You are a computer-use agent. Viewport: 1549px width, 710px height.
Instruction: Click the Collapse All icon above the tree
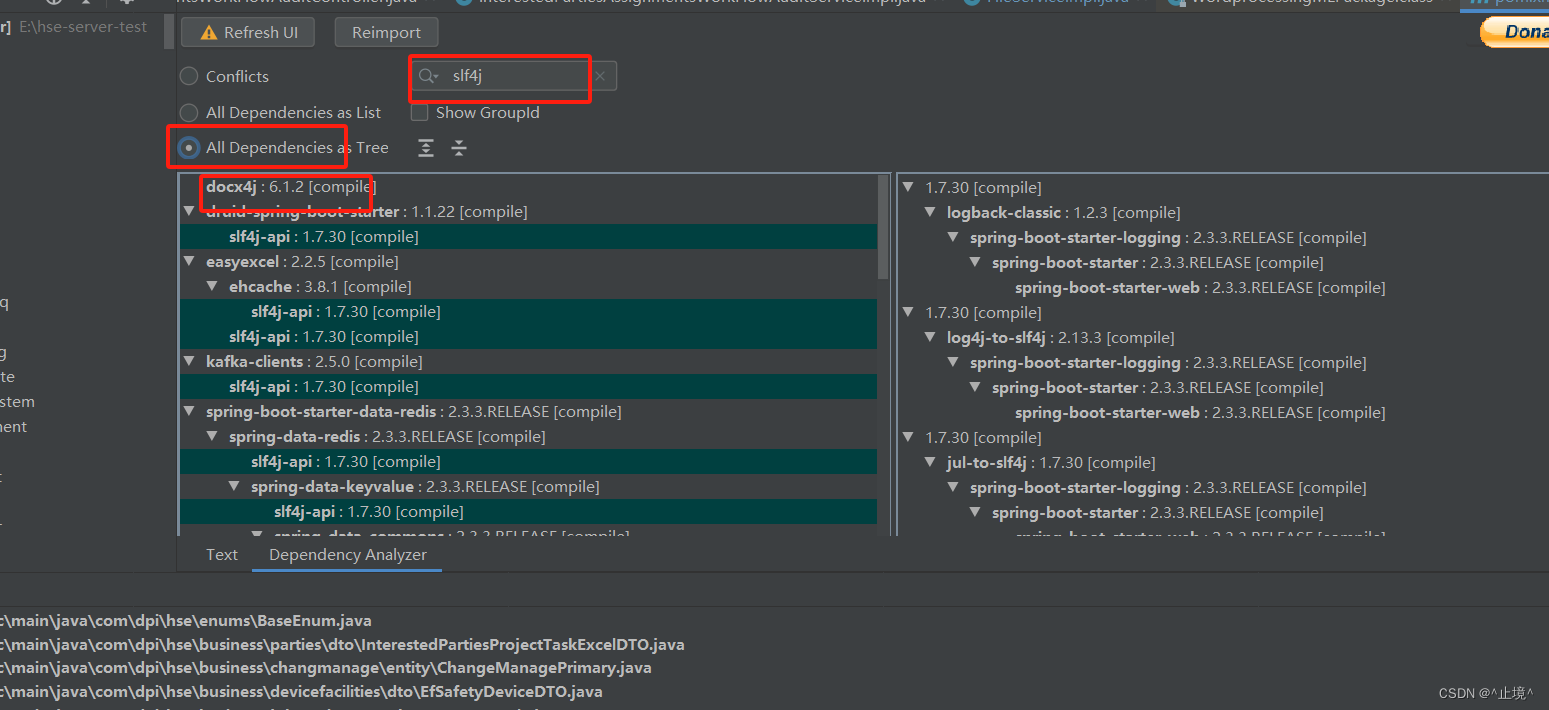[459, 148]
